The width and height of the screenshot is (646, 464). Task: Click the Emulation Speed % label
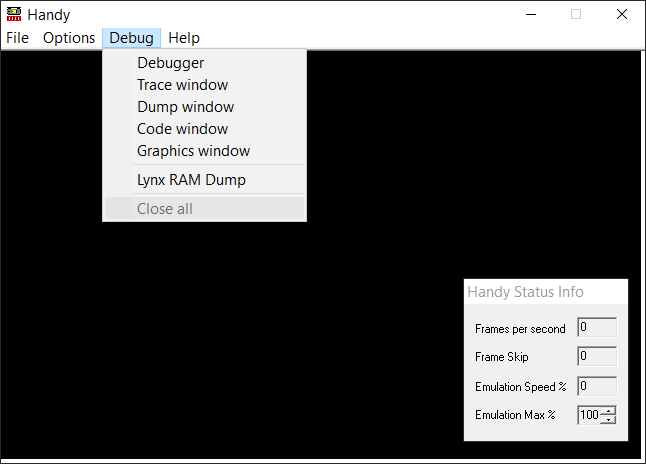(521, 387)
